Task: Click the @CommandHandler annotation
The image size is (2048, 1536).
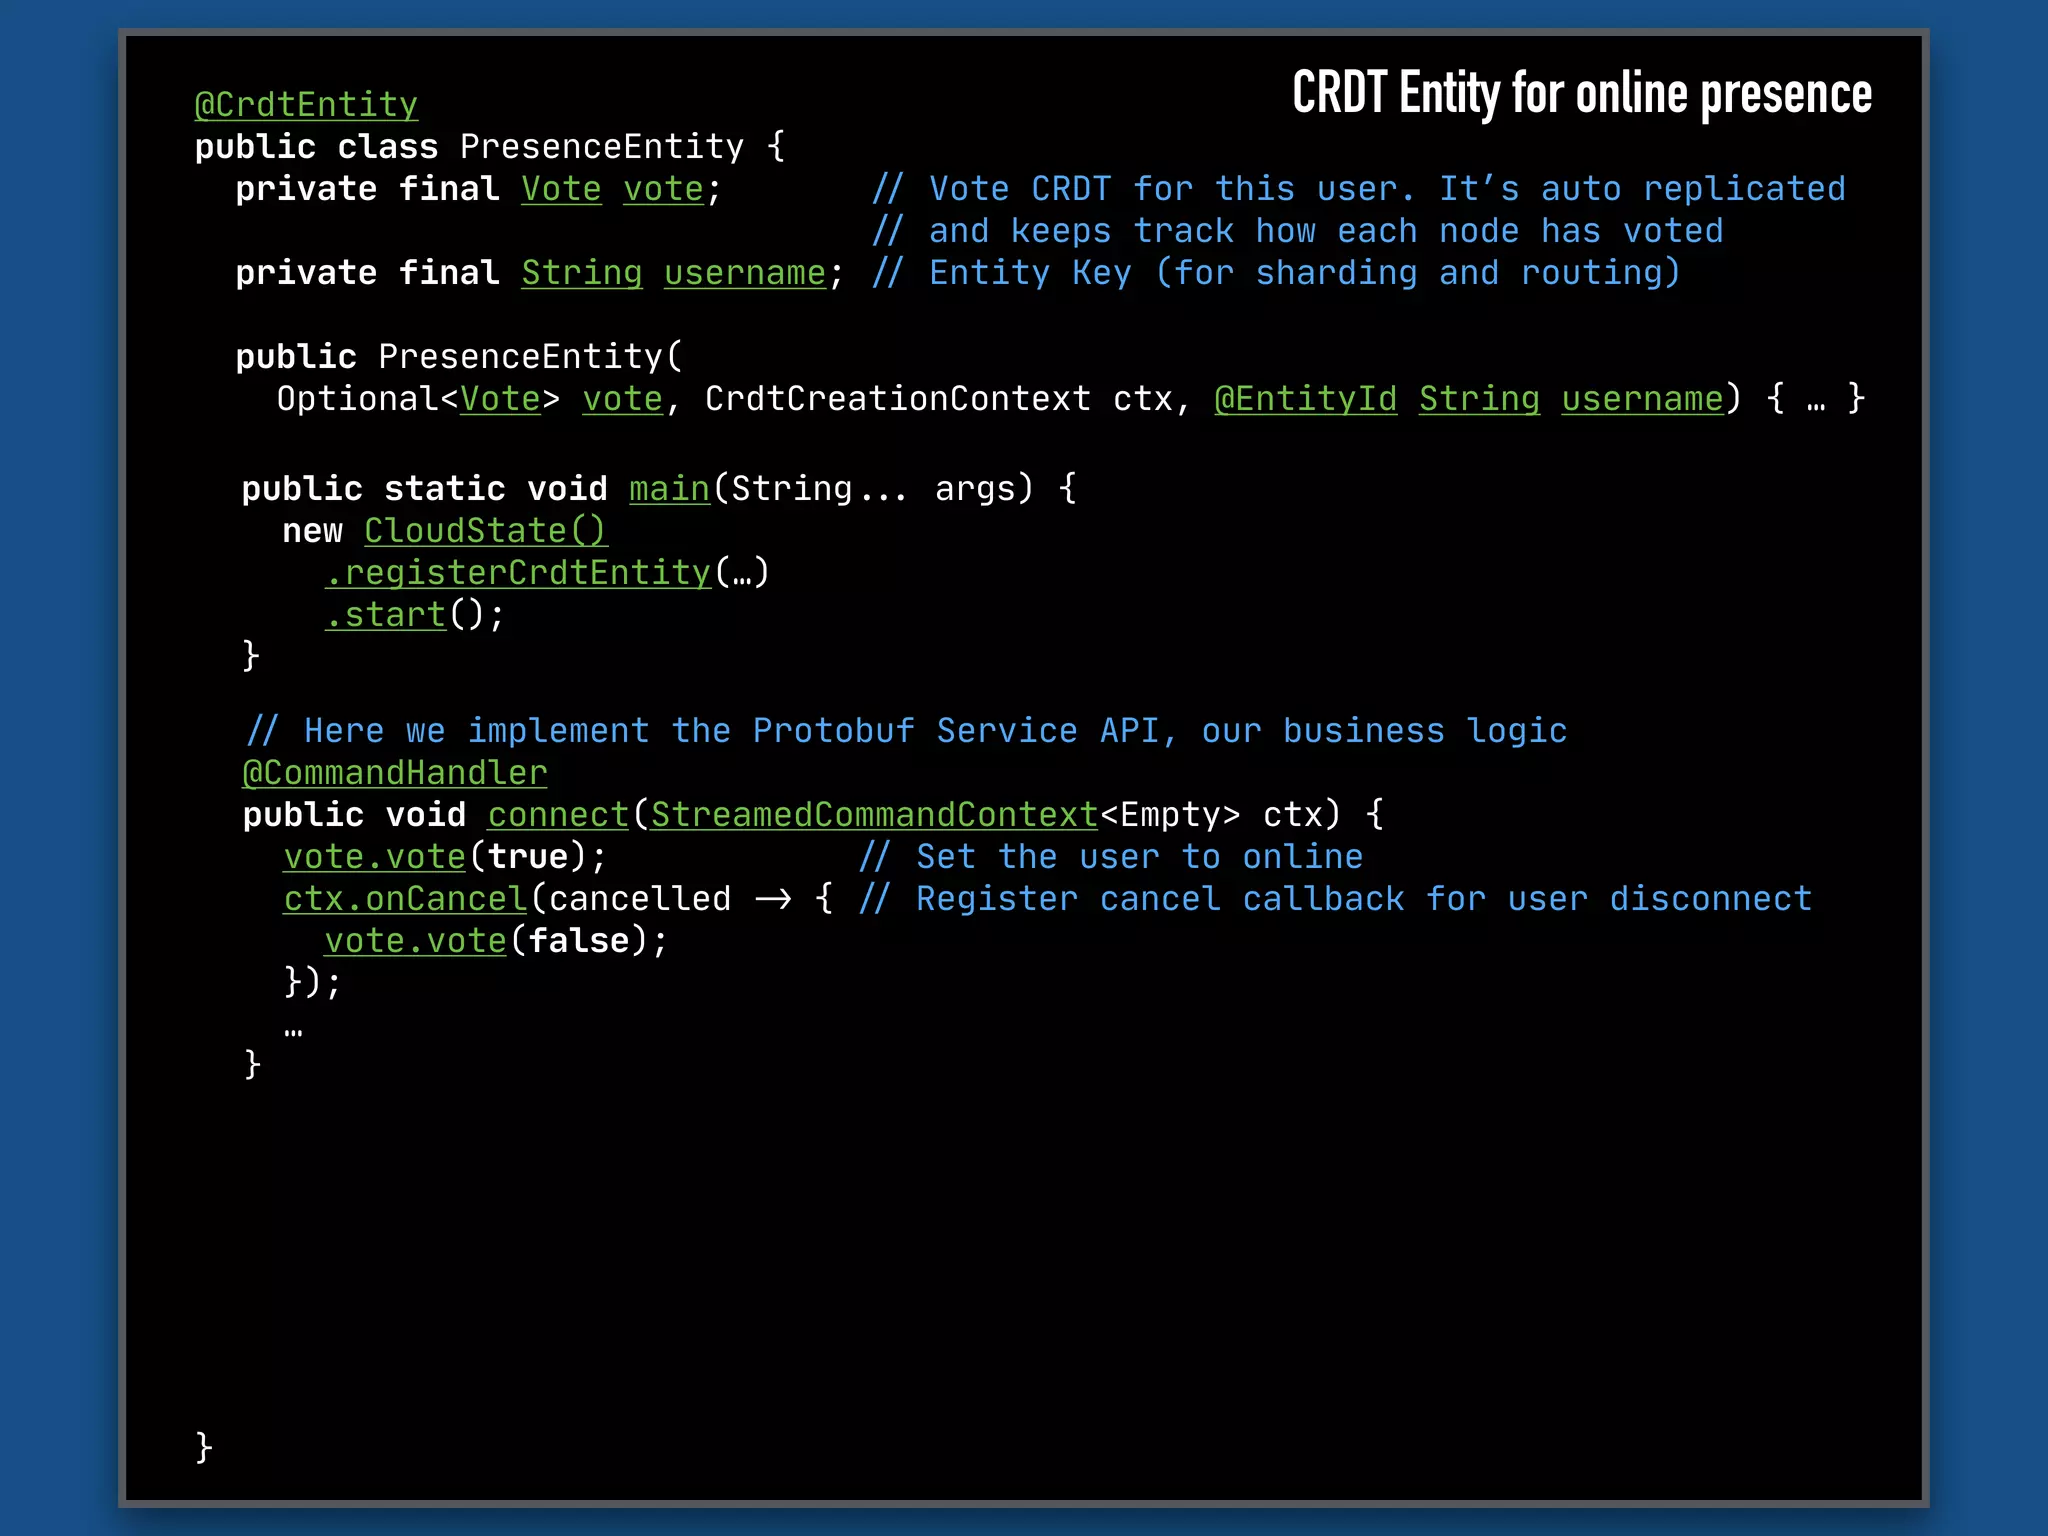Action: pos(395,773)
